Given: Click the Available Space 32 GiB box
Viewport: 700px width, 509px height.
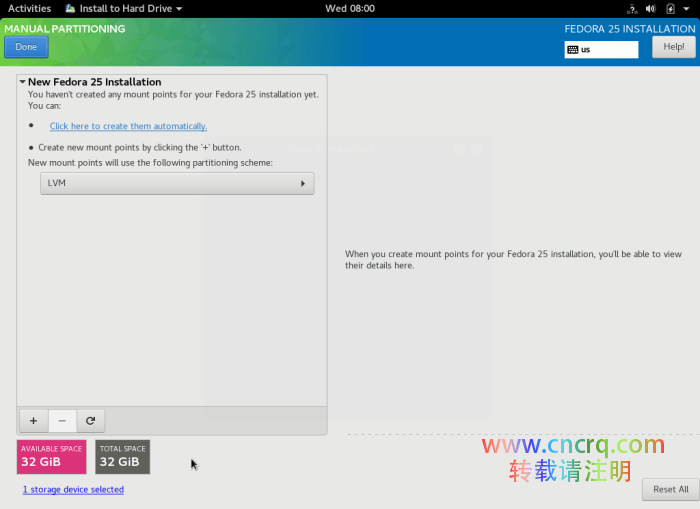Looking at the screenshot, I should (51, 457).
